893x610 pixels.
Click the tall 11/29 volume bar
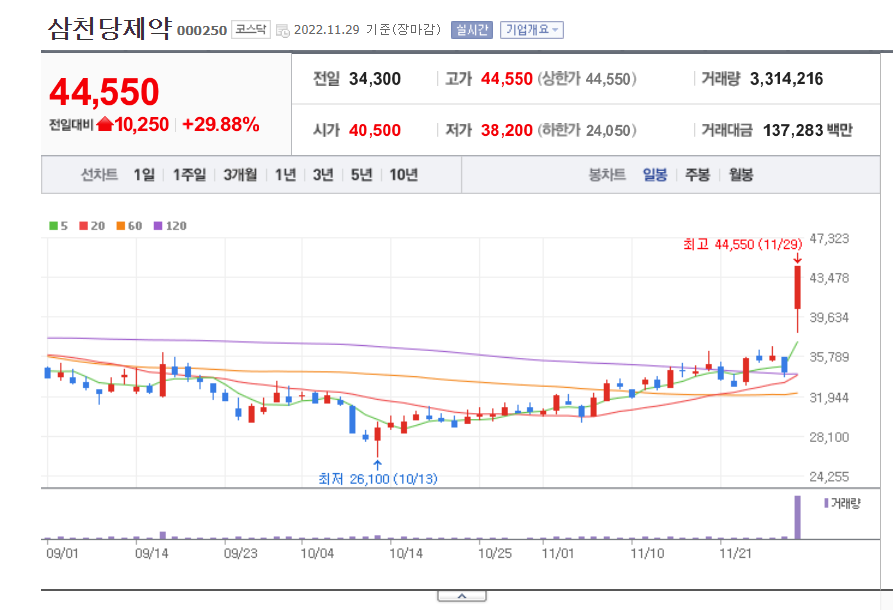797,517
